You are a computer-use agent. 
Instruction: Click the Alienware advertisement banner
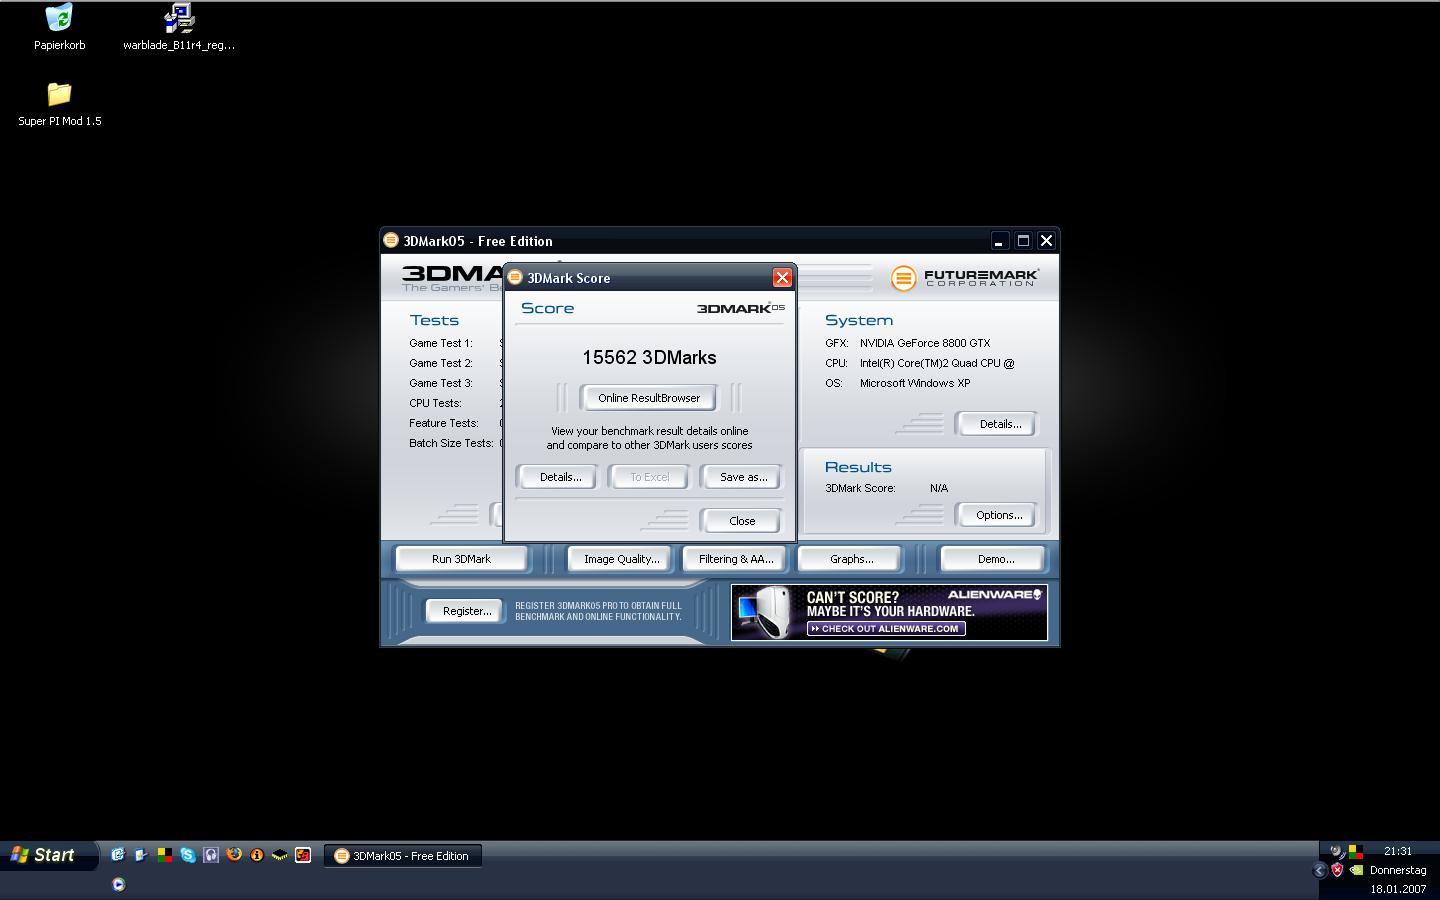coord(889,612)
